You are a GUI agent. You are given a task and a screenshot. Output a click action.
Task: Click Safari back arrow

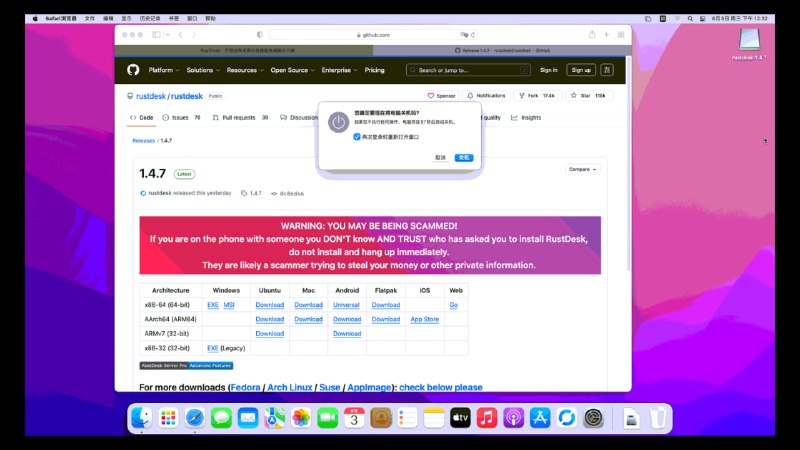point(180,35)
